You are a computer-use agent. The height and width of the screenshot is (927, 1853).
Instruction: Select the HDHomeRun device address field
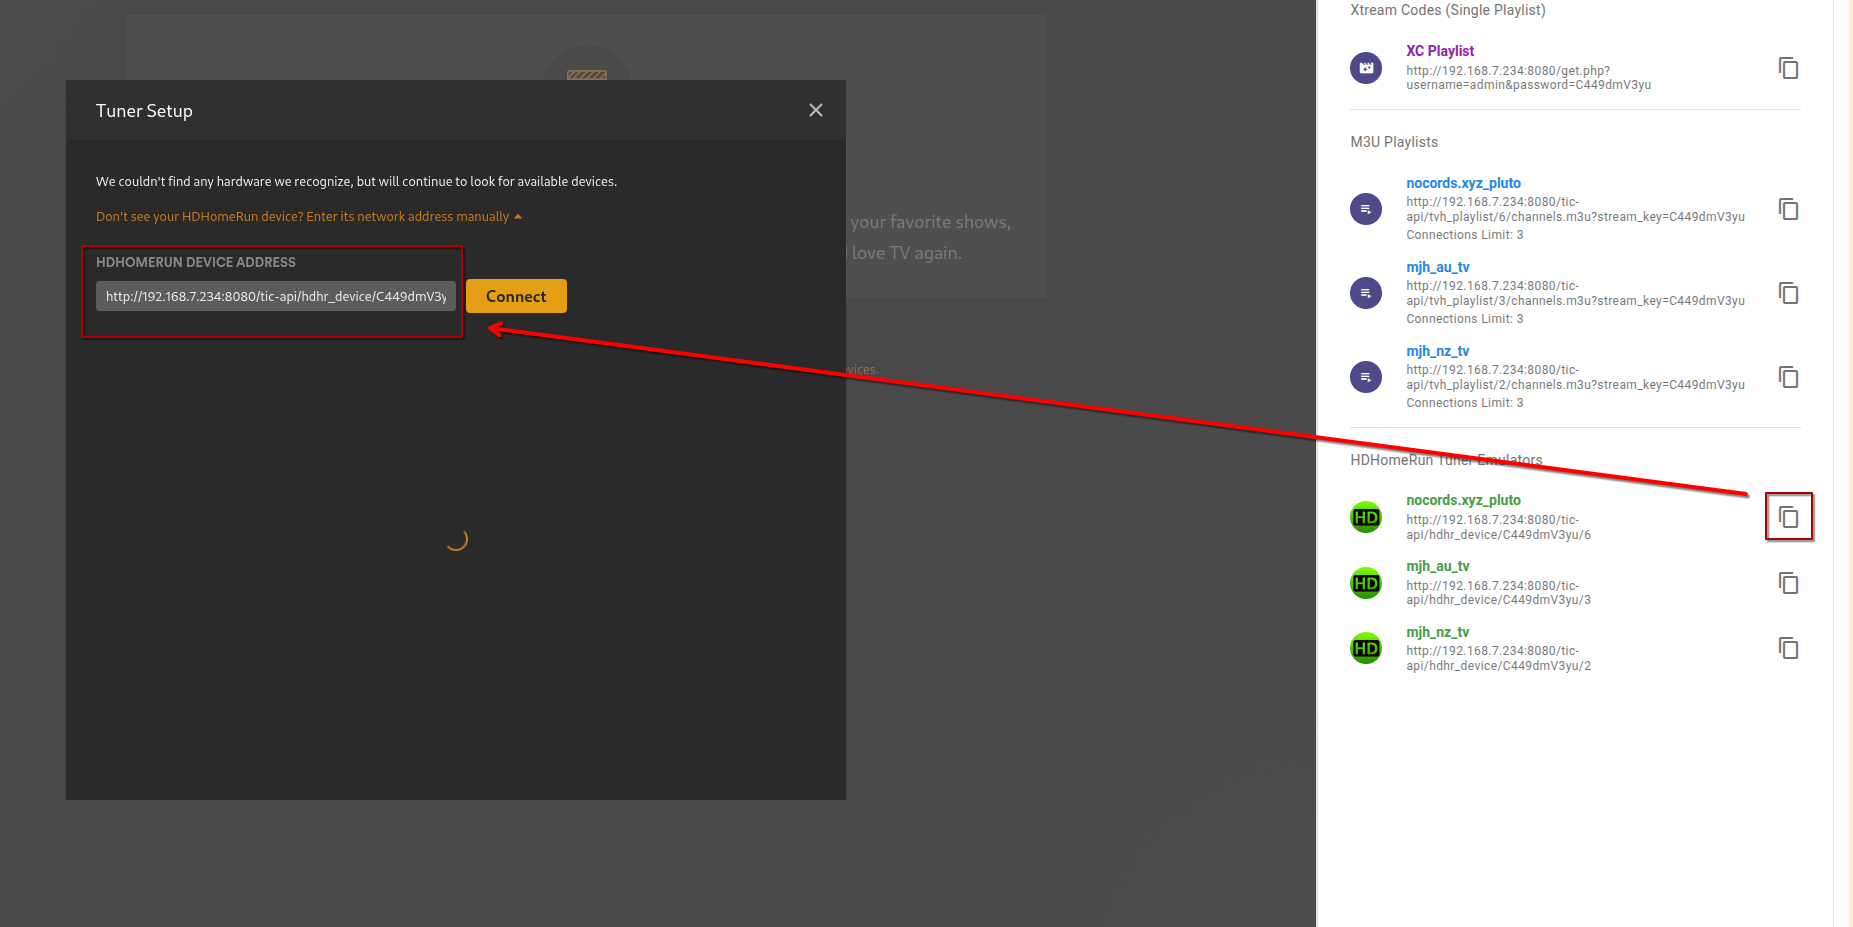click(x=274, y=296)
